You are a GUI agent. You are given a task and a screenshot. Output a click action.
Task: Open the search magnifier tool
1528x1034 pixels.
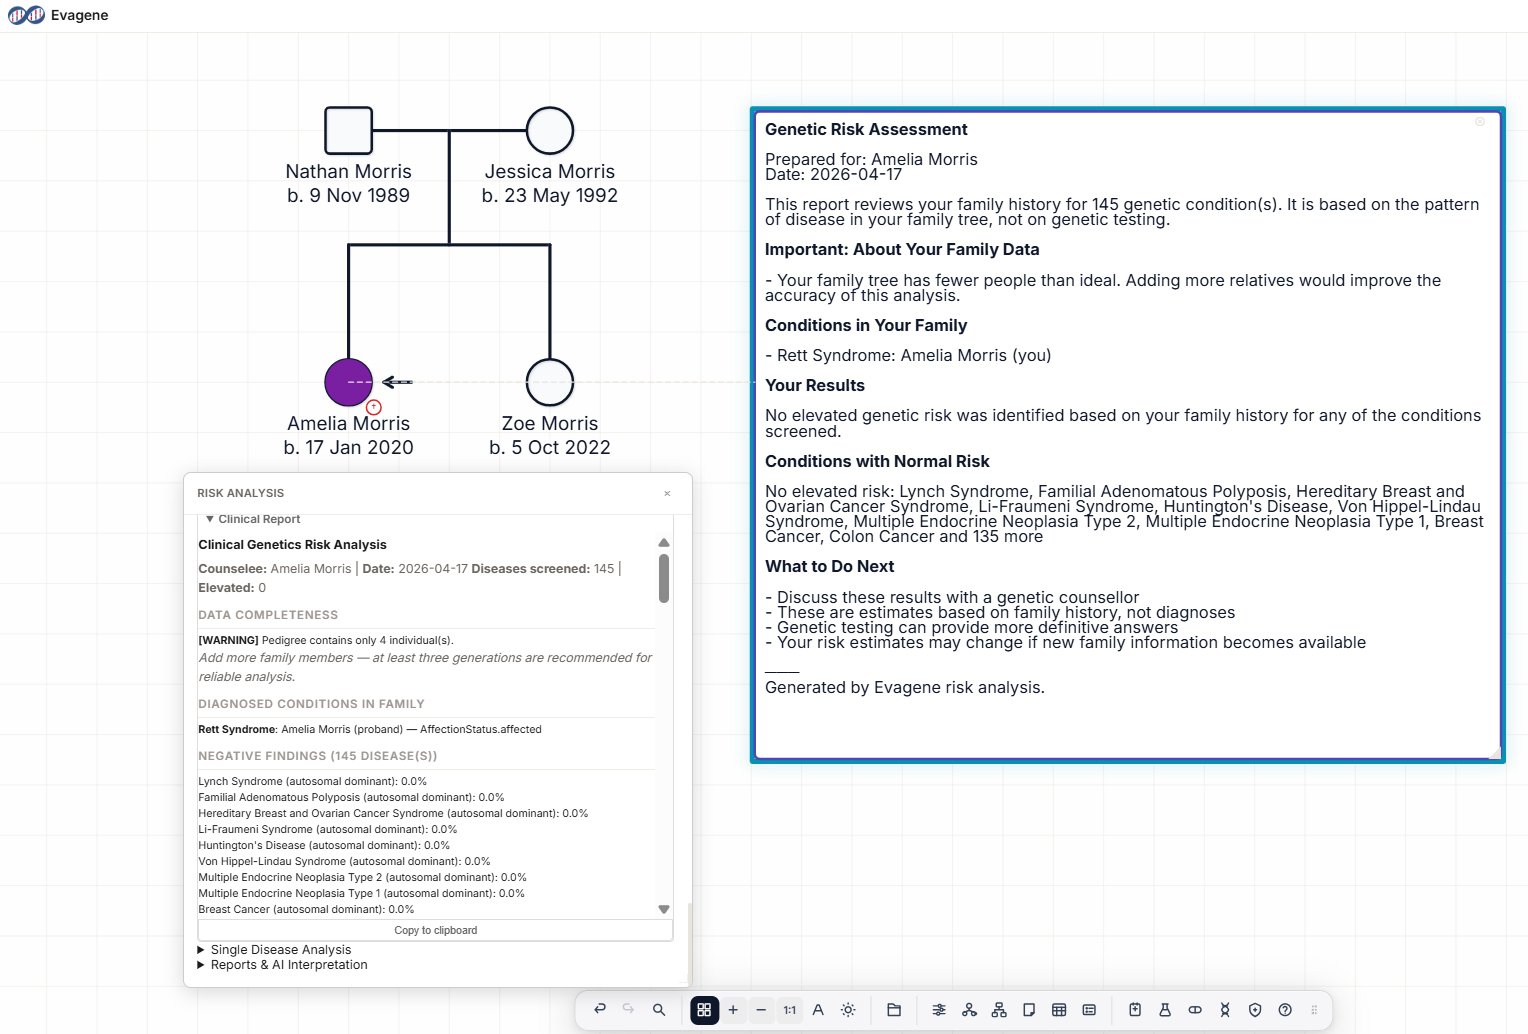click(659, 1010)
